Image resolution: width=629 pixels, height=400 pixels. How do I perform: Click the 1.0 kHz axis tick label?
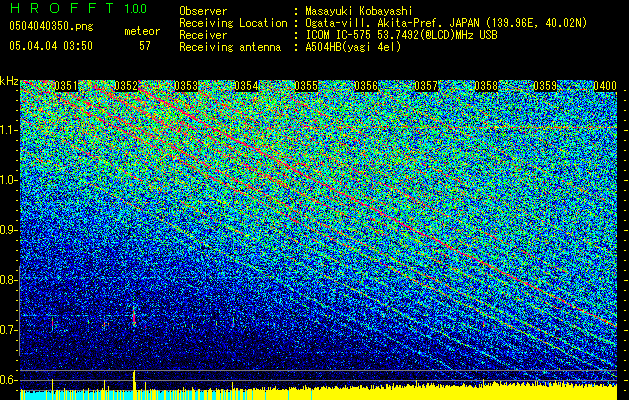coord(9,180)
